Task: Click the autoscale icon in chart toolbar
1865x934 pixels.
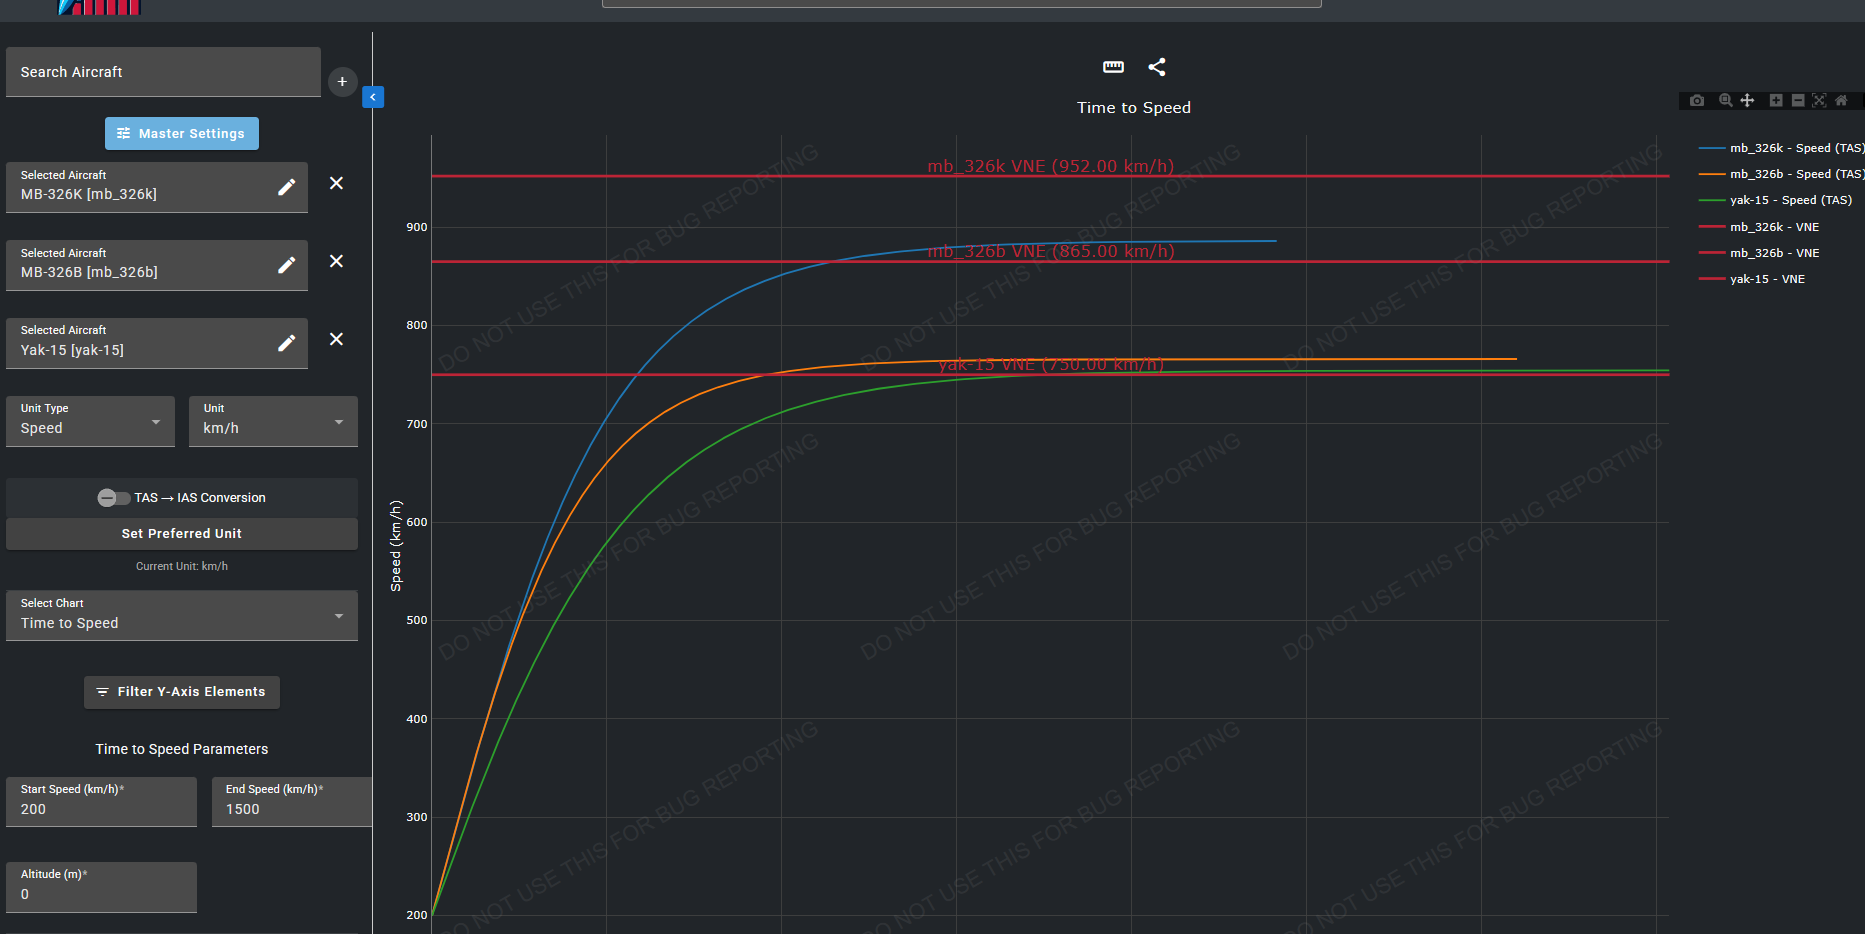Action: [1819, 101]
